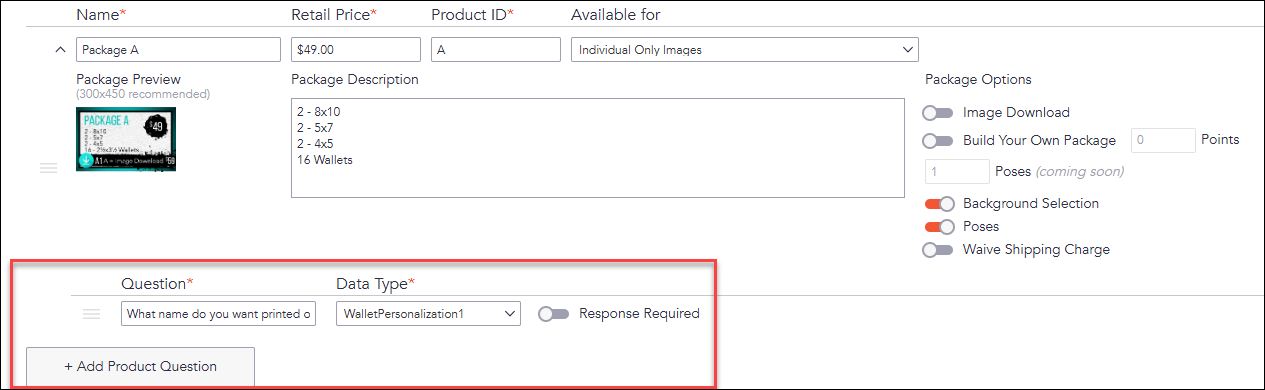Viewport: 1265px width, 390px height.
Task: Click the Points number field
Action: coord(1163,140)
